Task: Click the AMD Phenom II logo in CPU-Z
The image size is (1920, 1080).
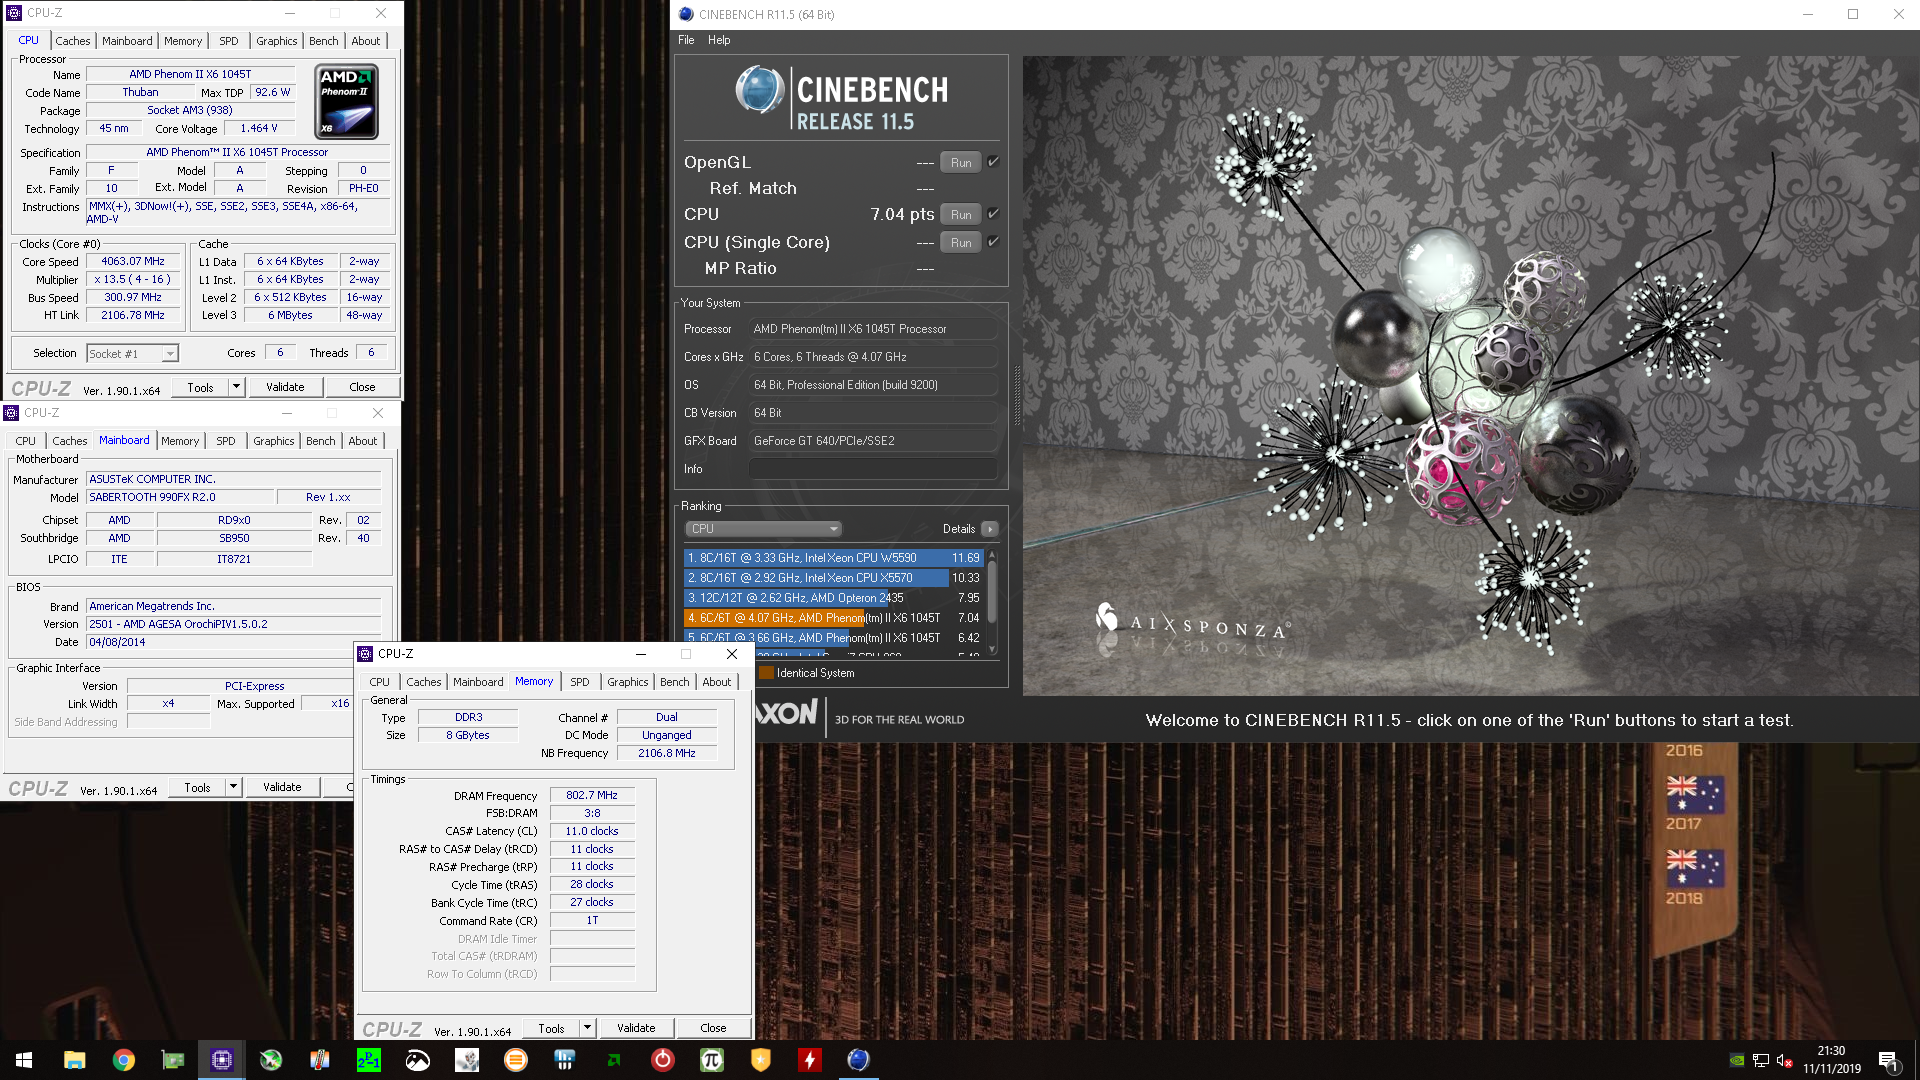Action: pos(347,101)
